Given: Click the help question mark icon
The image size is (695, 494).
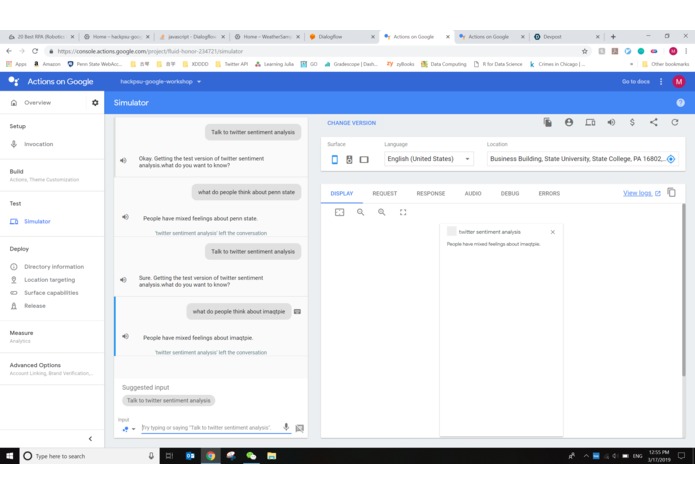Looking at the screenshot, I should [680, 103].
